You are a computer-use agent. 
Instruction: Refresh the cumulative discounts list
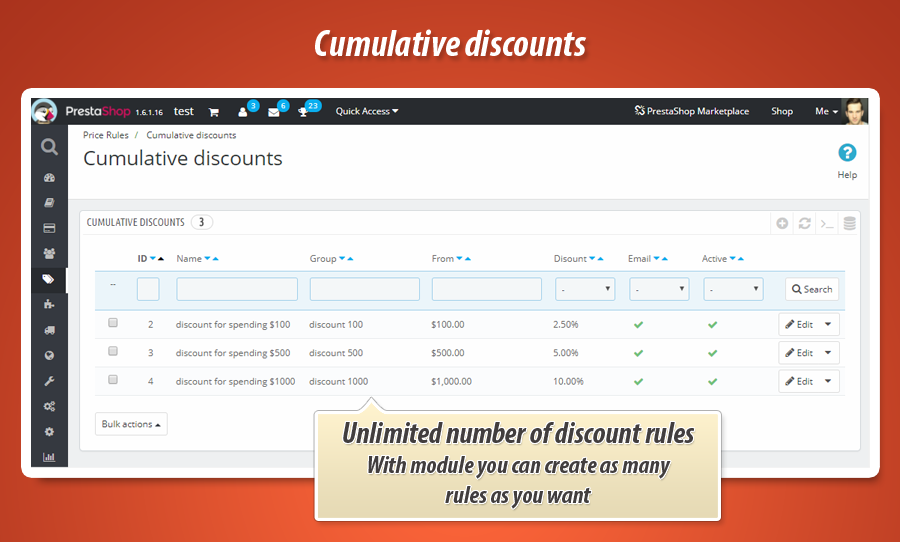pyautogui.click(x=804, y=223)
